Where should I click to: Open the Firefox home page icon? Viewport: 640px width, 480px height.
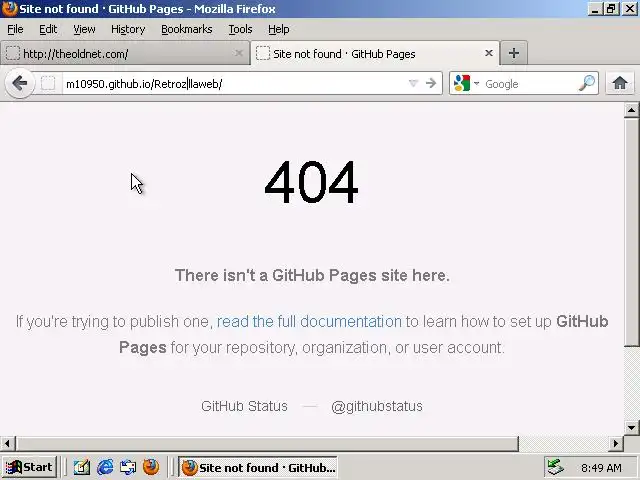[x=620, y=83]
